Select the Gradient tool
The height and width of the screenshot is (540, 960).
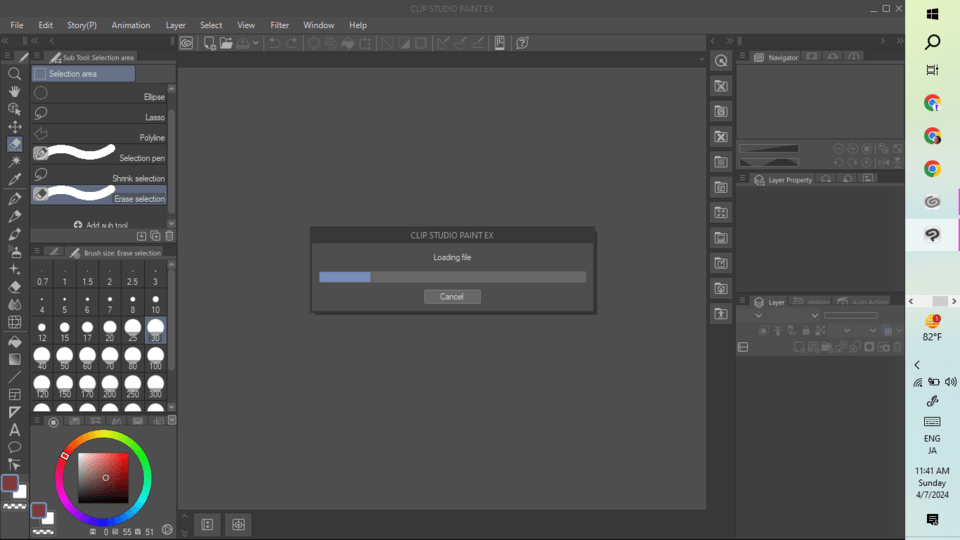coord(15,359)
